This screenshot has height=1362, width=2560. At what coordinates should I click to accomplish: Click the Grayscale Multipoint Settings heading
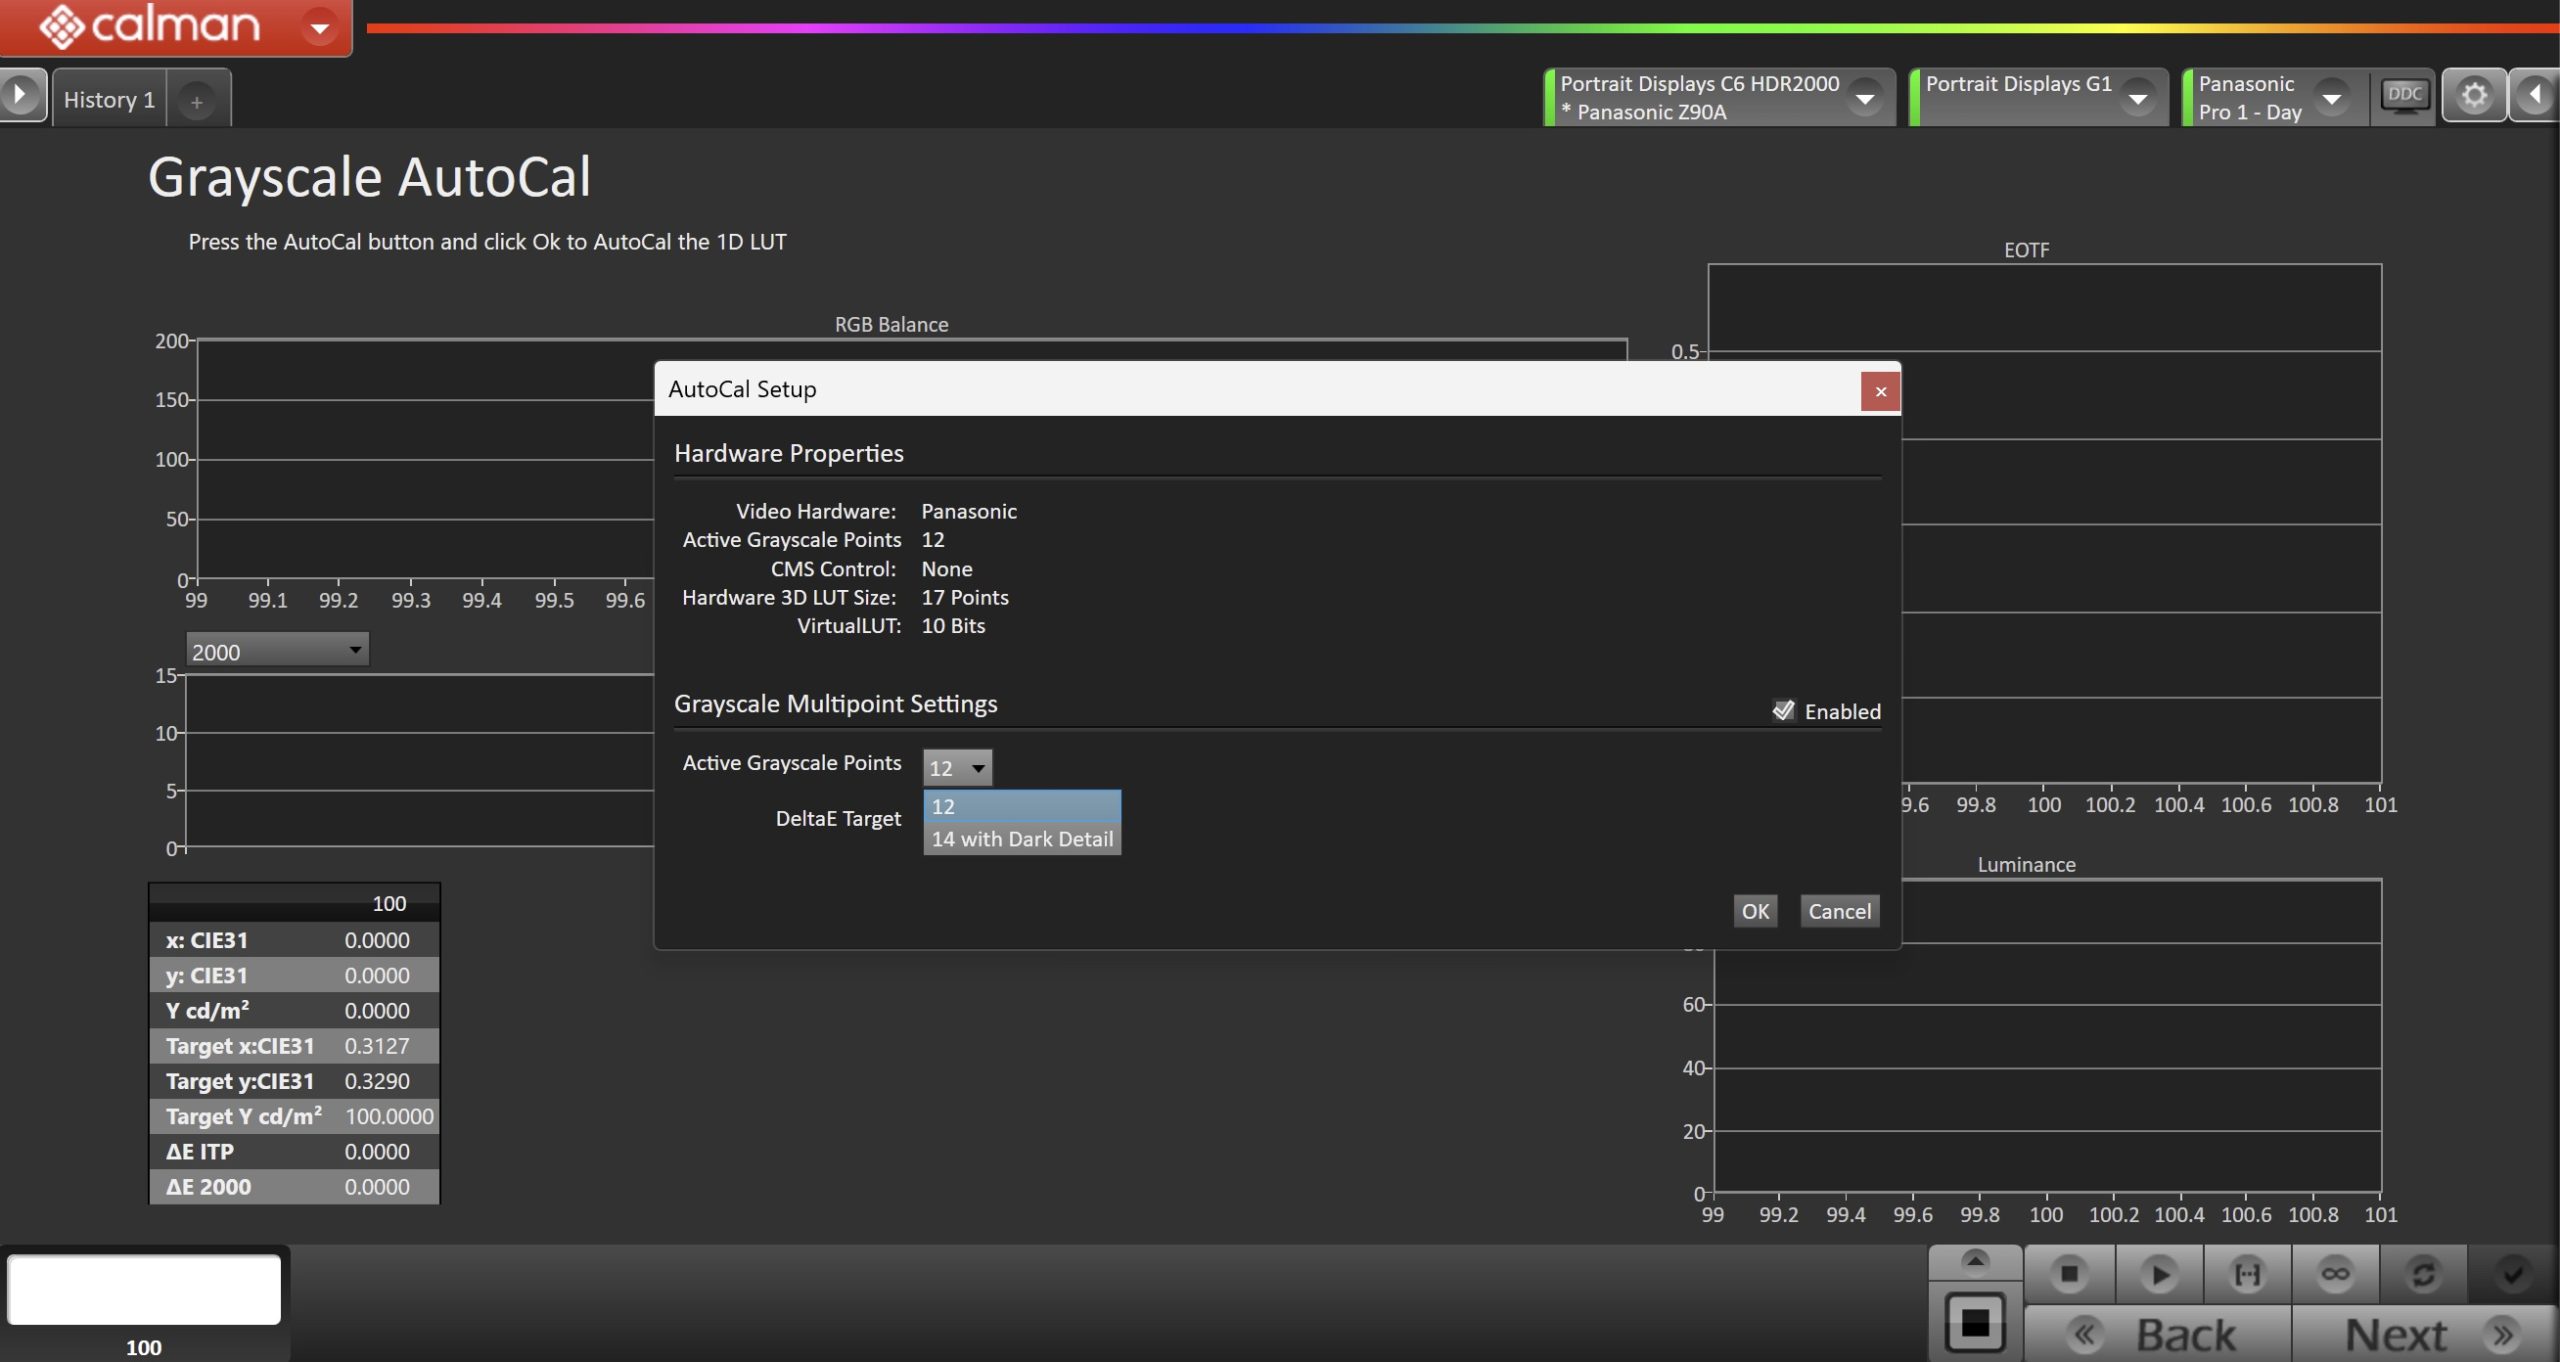point(835,704)
